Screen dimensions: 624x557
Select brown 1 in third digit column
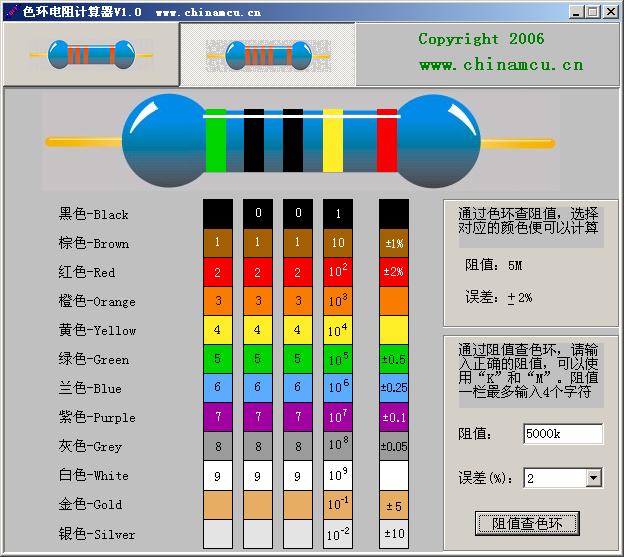click(x=298, y=242)
